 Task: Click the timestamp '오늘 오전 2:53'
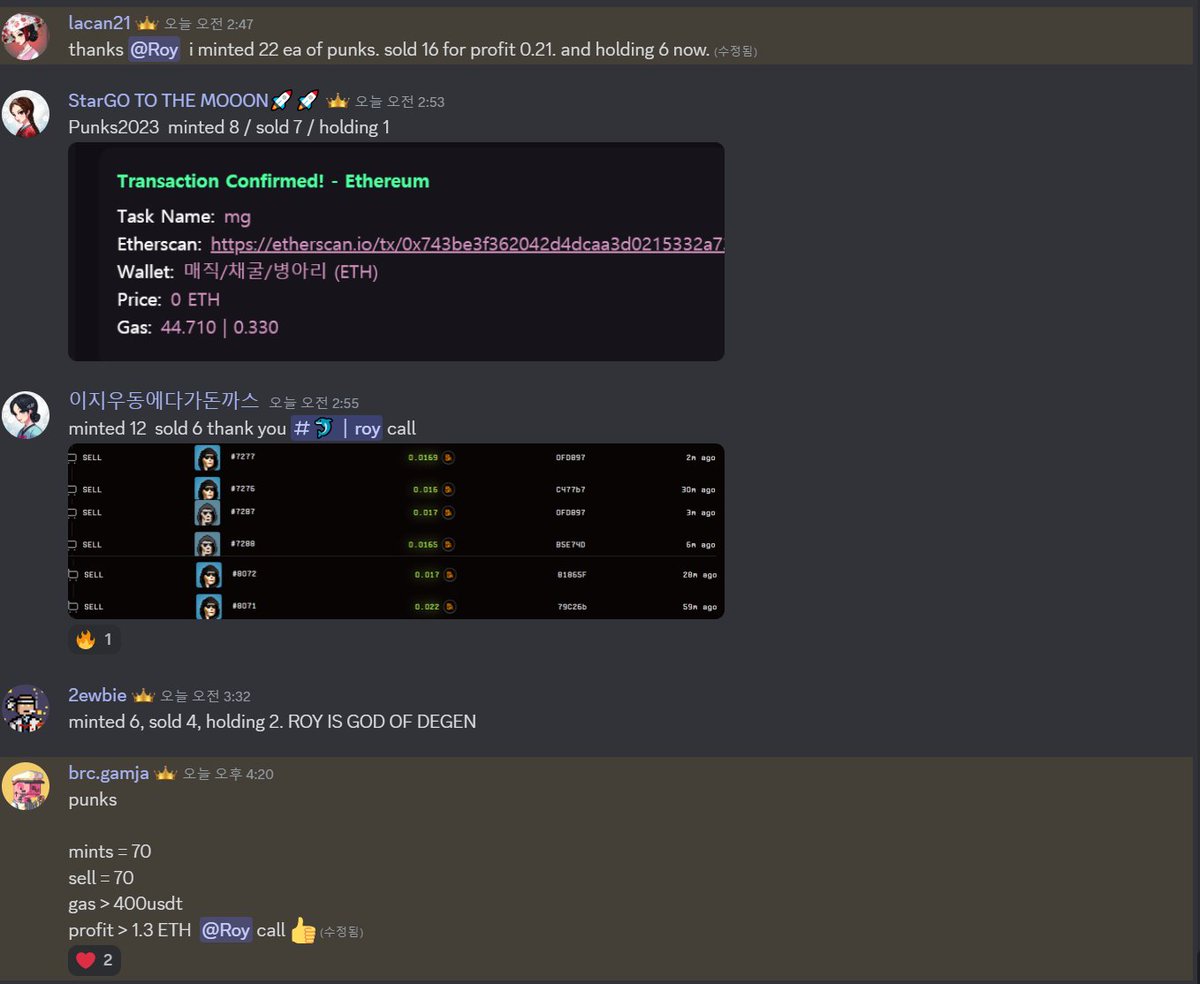tap(400, 102)
